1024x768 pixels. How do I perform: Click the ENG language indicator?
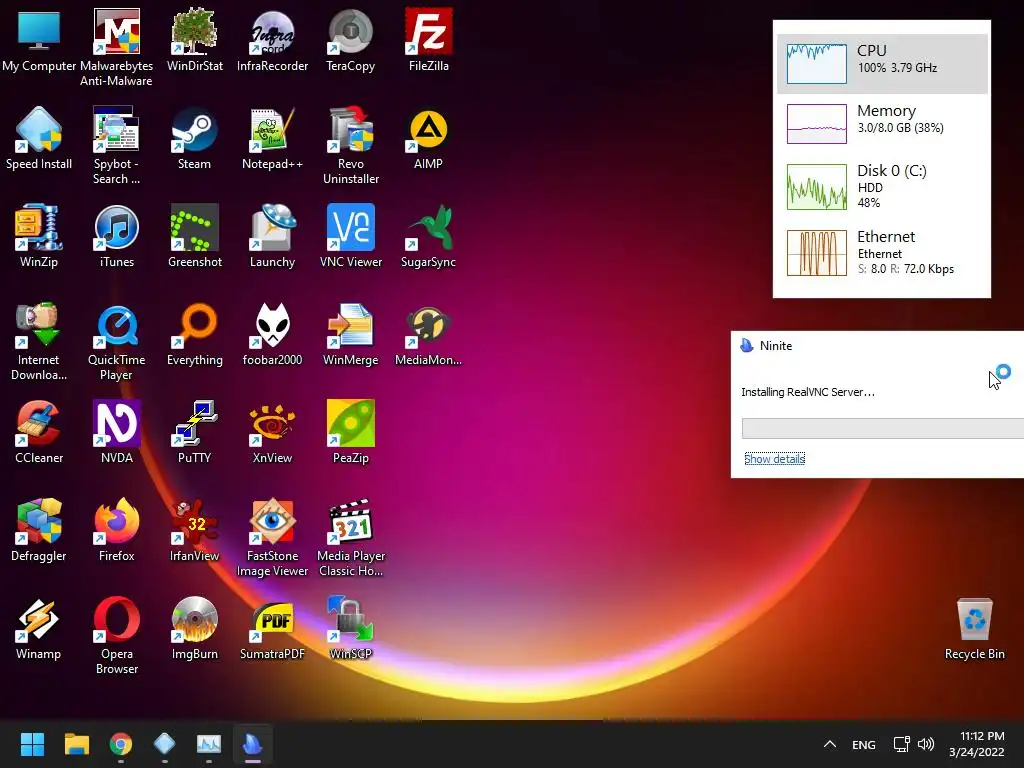click(863, 744)
